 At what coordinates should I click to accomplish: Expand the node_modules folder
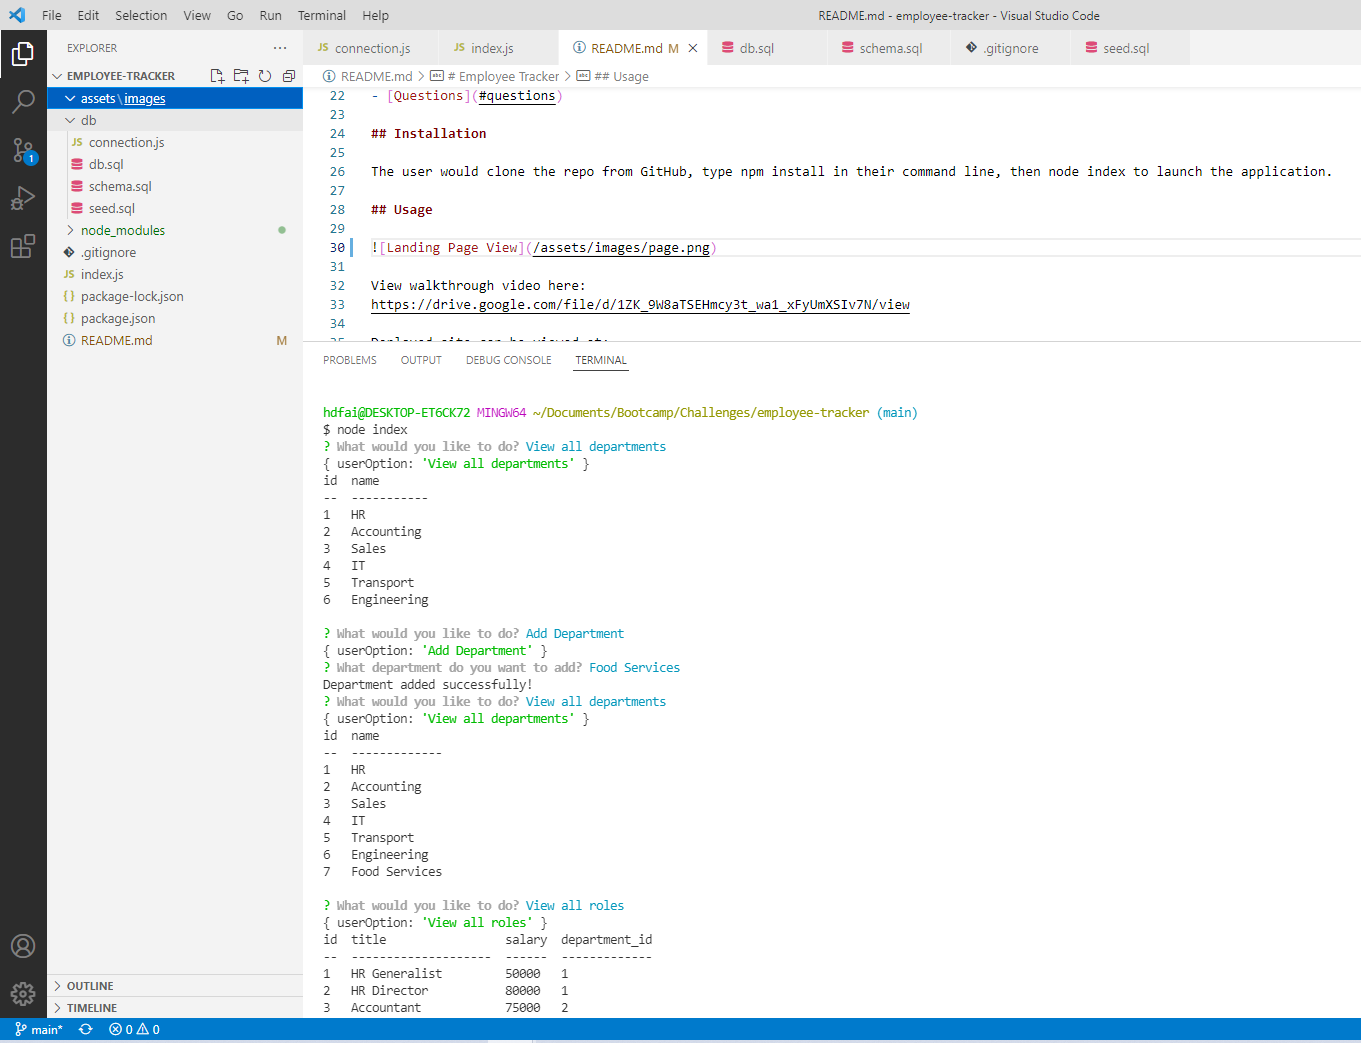[x=122, y=230]
